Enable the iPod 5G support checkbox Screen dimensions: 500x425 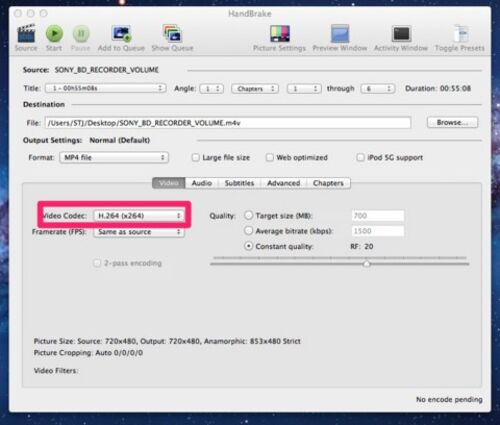360,157
